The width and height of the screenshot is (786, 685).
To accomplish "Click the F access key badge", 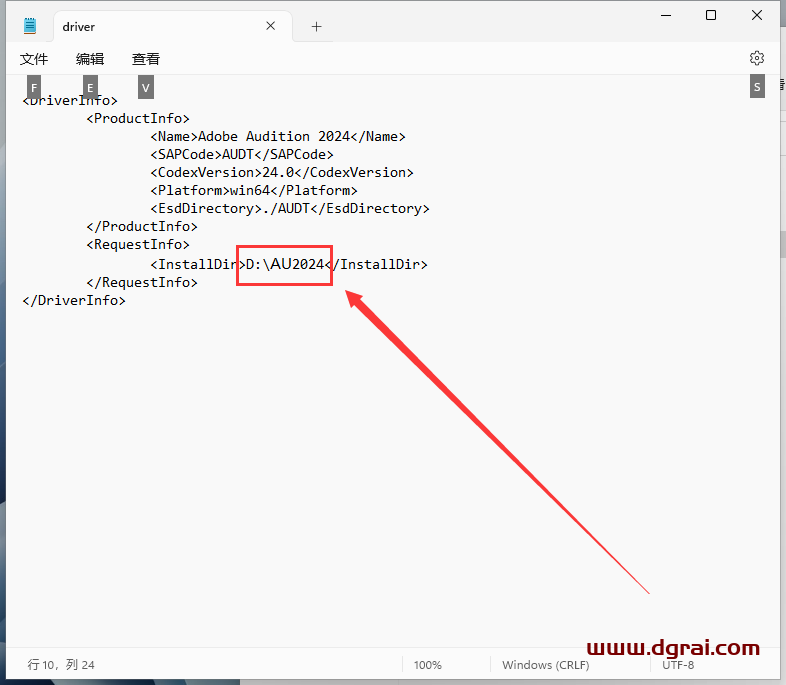I will [34, 87].
